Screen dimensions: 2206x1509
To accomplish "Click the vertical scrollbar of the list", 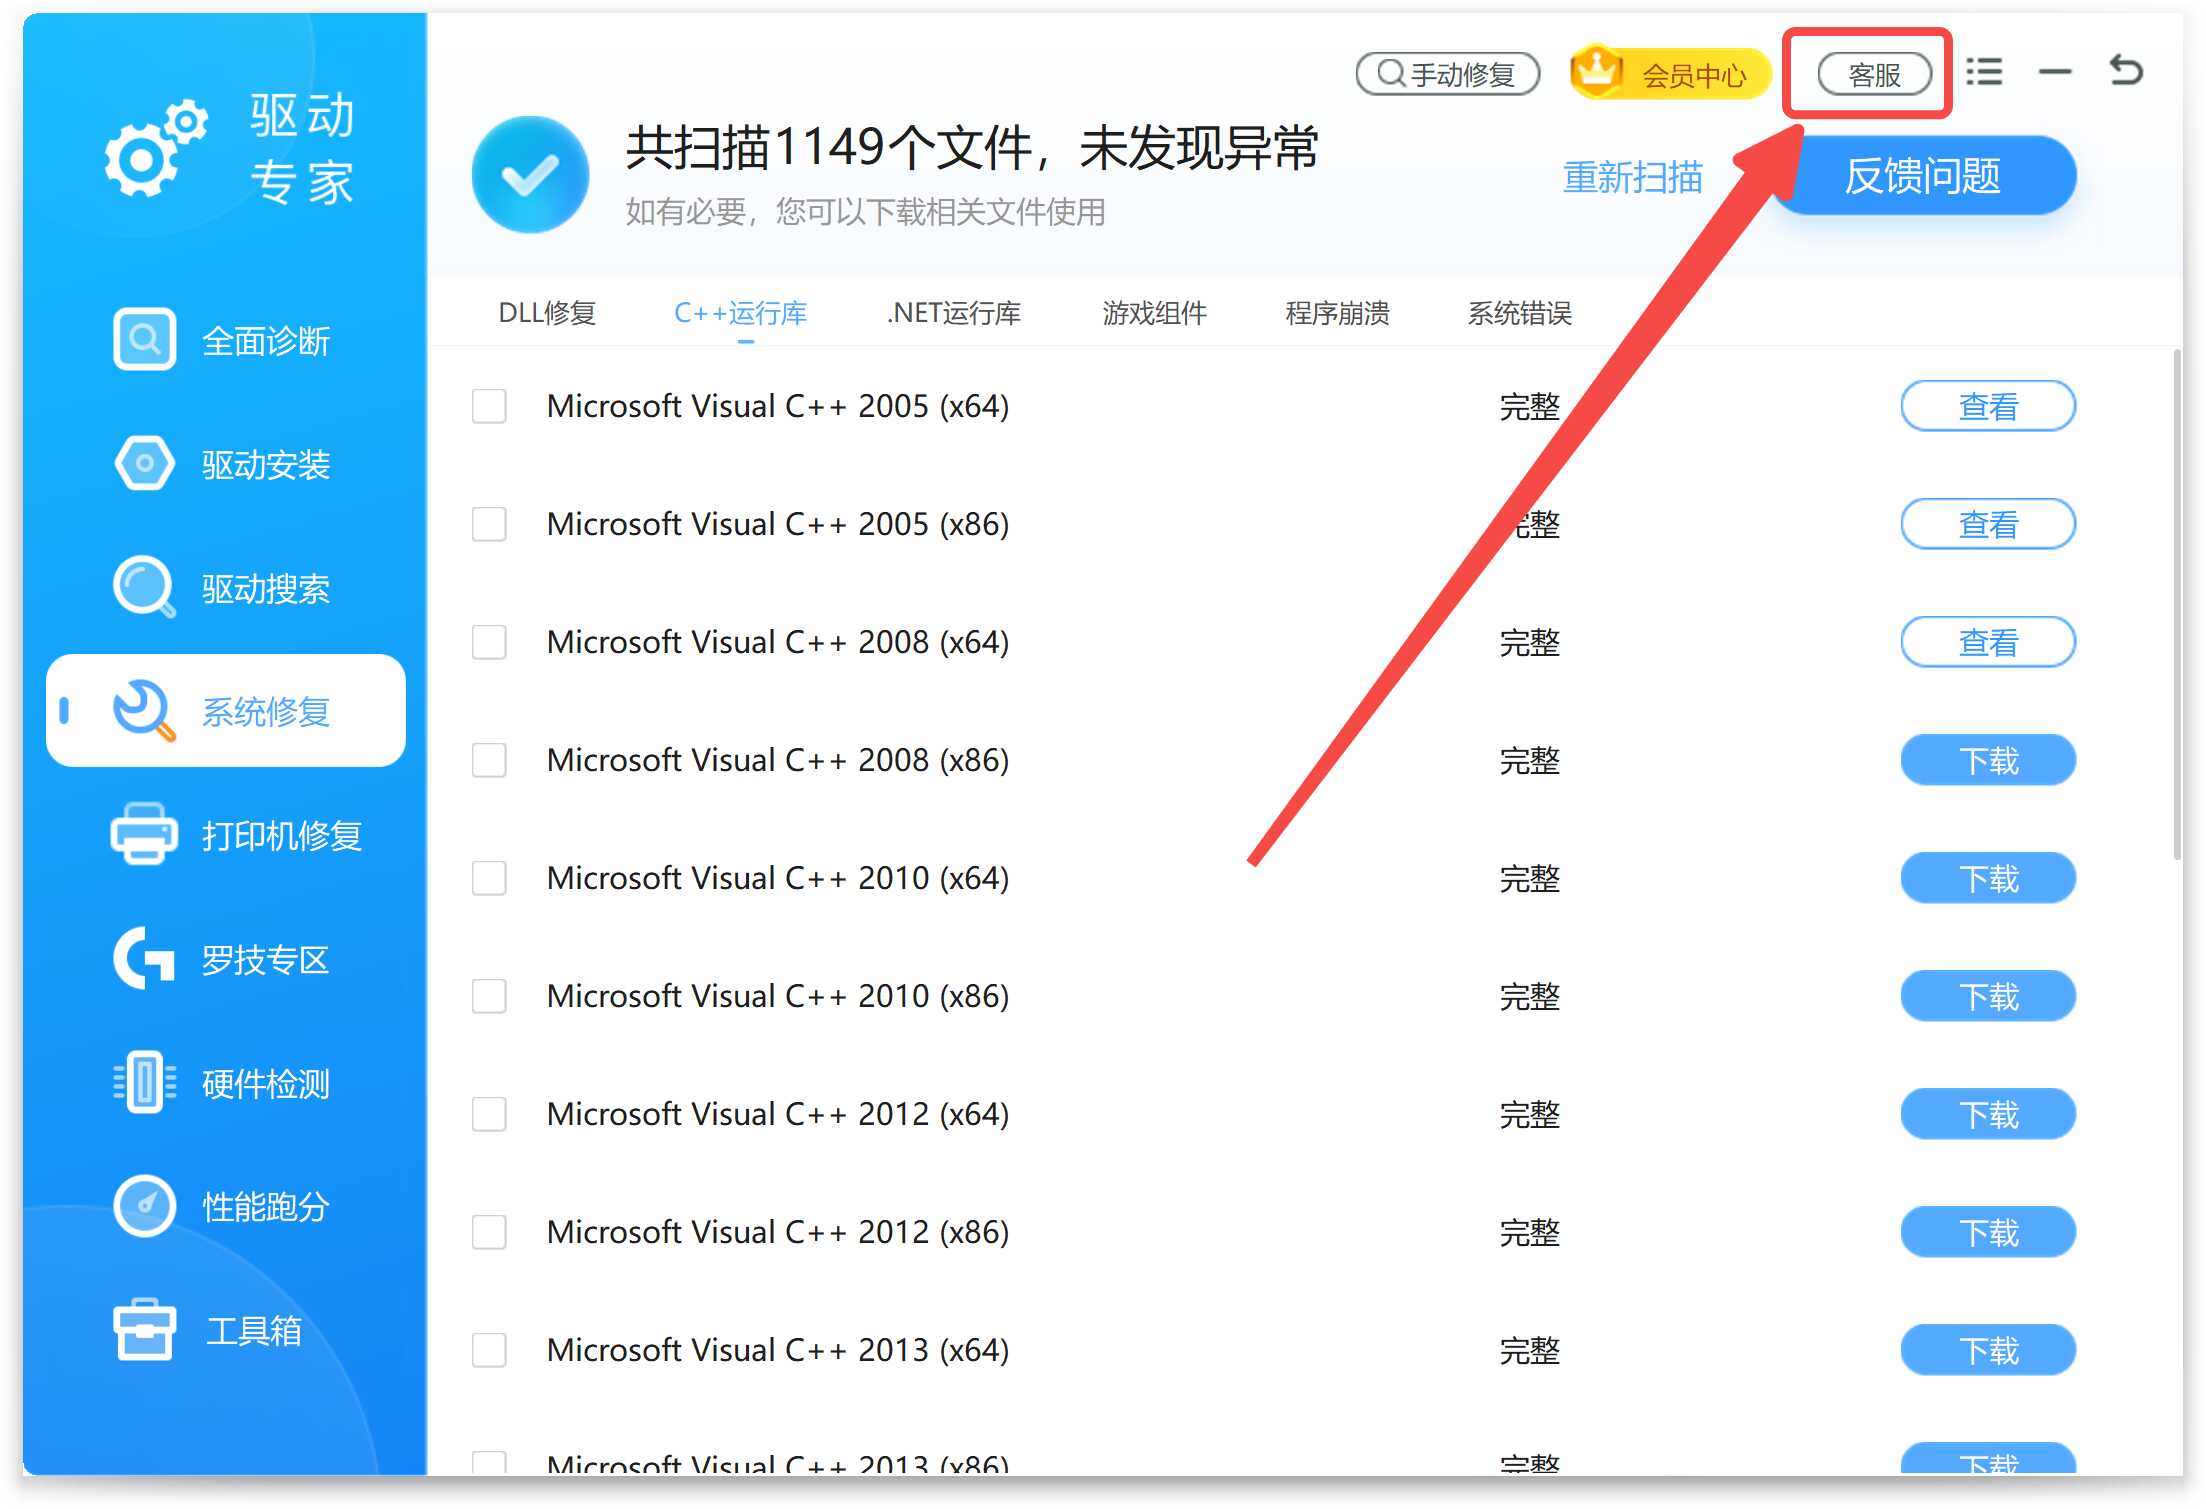I will (x=2178, y=605).
